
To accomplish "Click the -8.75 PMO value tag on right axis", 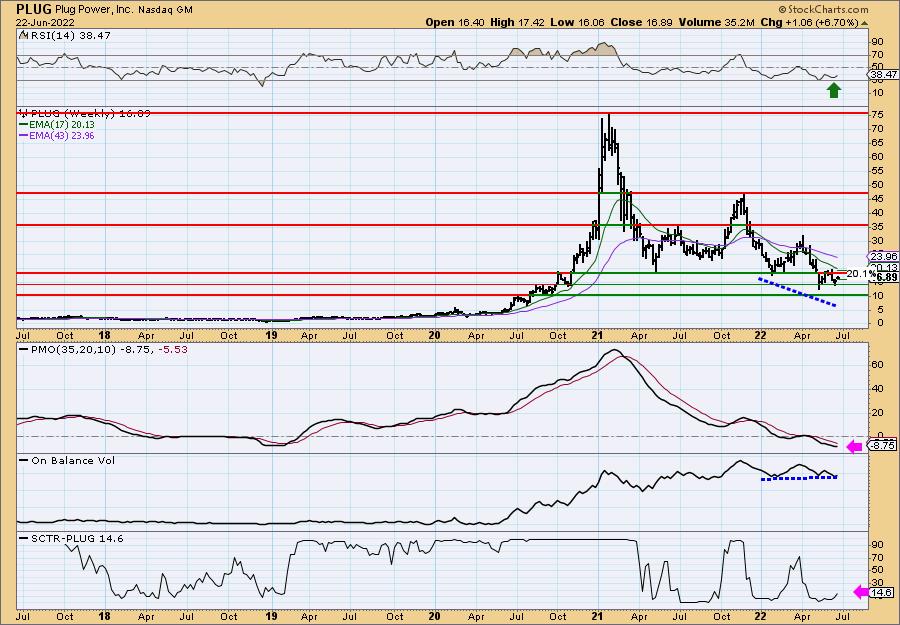I will [883, 445].
